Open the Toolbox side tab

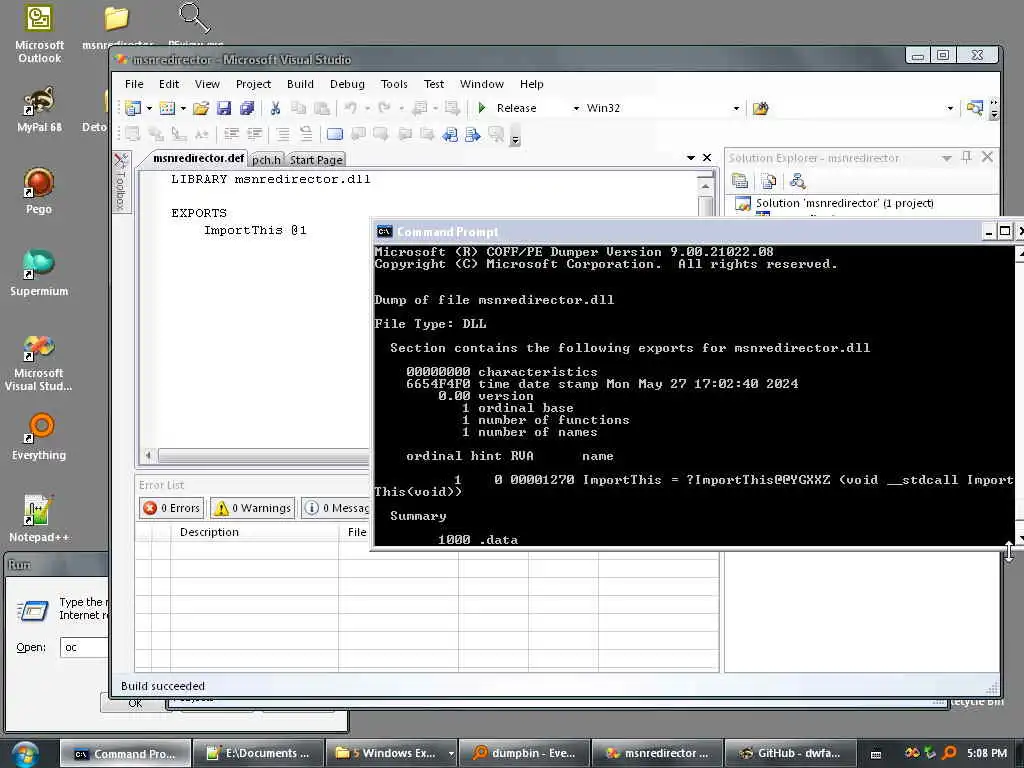click(x=120, y=182)
